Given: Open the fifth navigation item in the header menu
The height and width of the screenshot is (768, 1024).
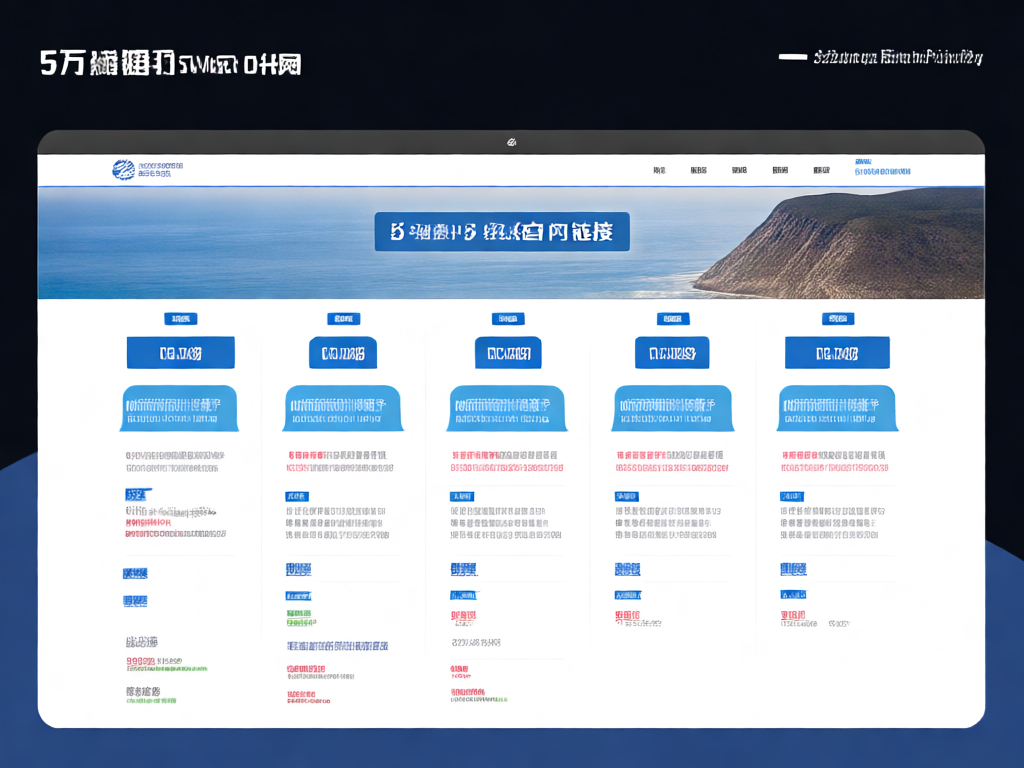Looking at the screenshot, I should click(821, 171).
